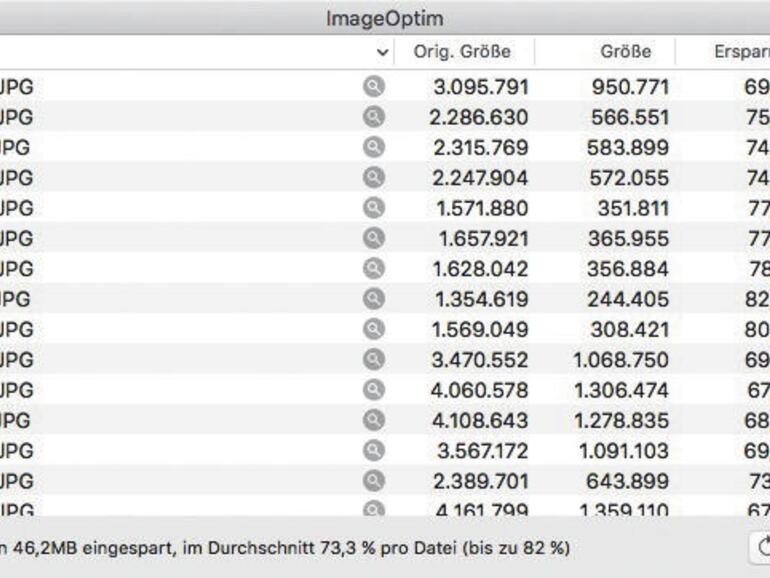Select the row with size 1.068.750
This screenshot has height=578, width=770.
[621, 359]
